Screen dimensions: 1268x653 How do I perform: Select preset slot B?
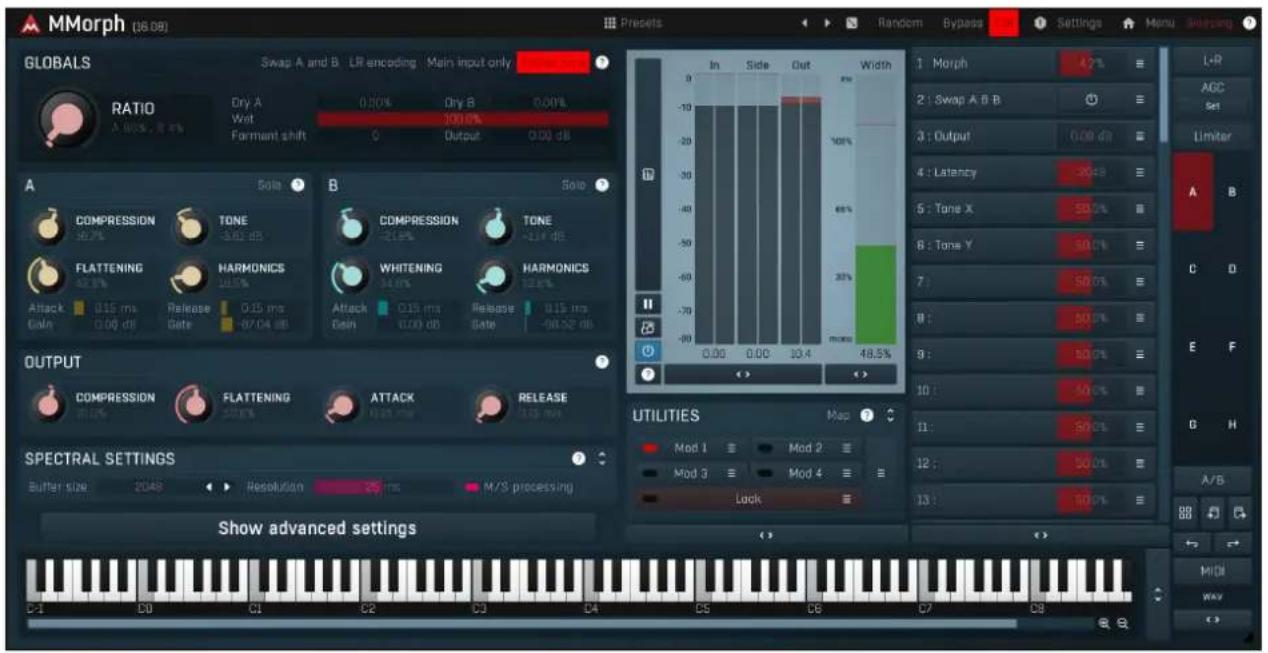pos(1232,192)
